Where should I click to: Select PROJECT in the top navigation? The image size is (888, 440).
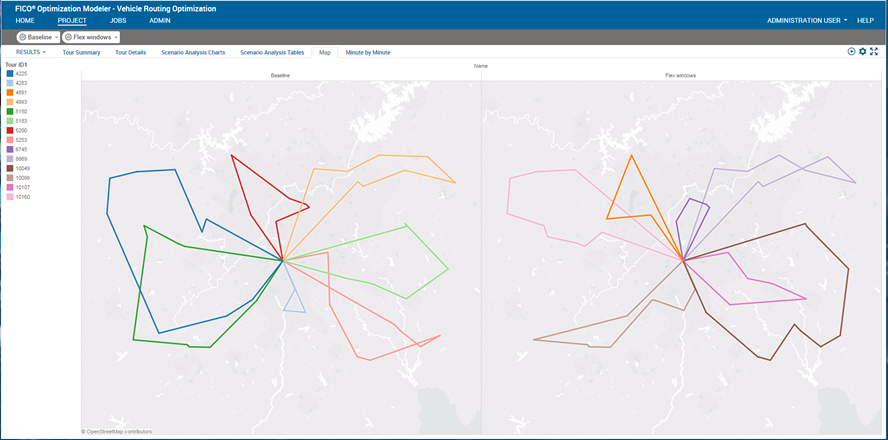pos(72,20)
